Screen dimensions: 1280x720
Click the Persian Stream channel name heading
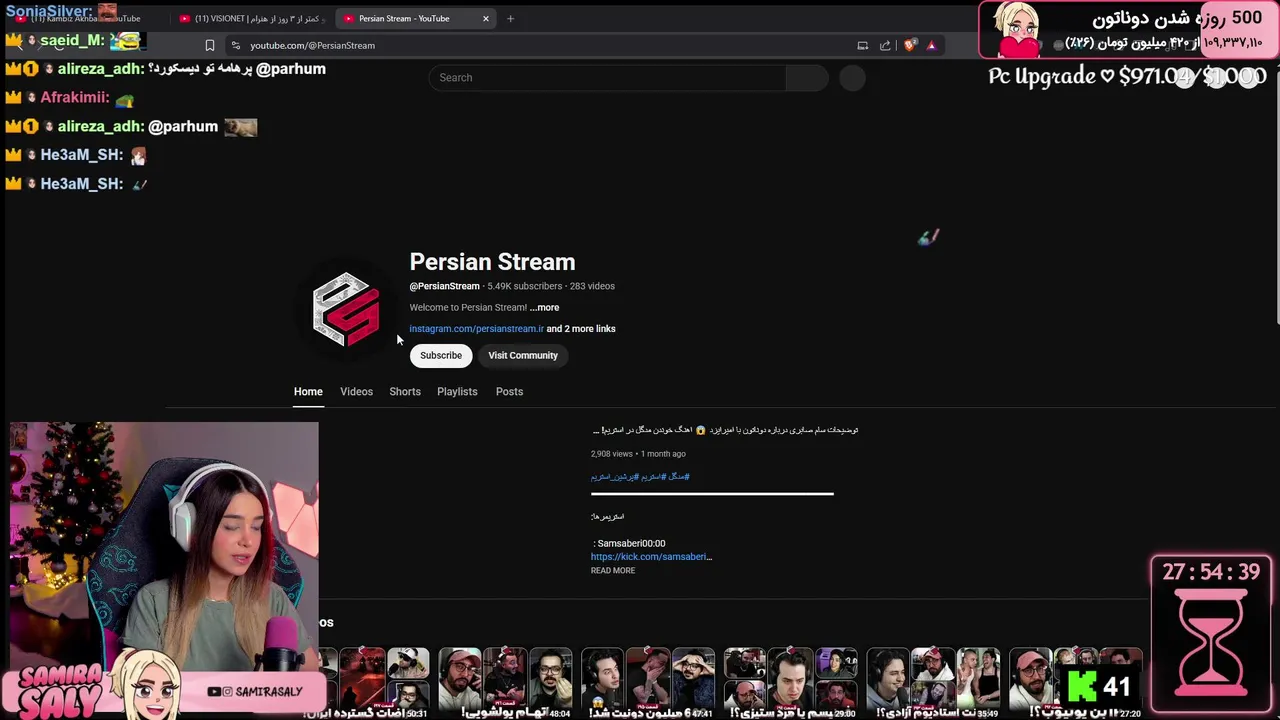click(492, 262)
